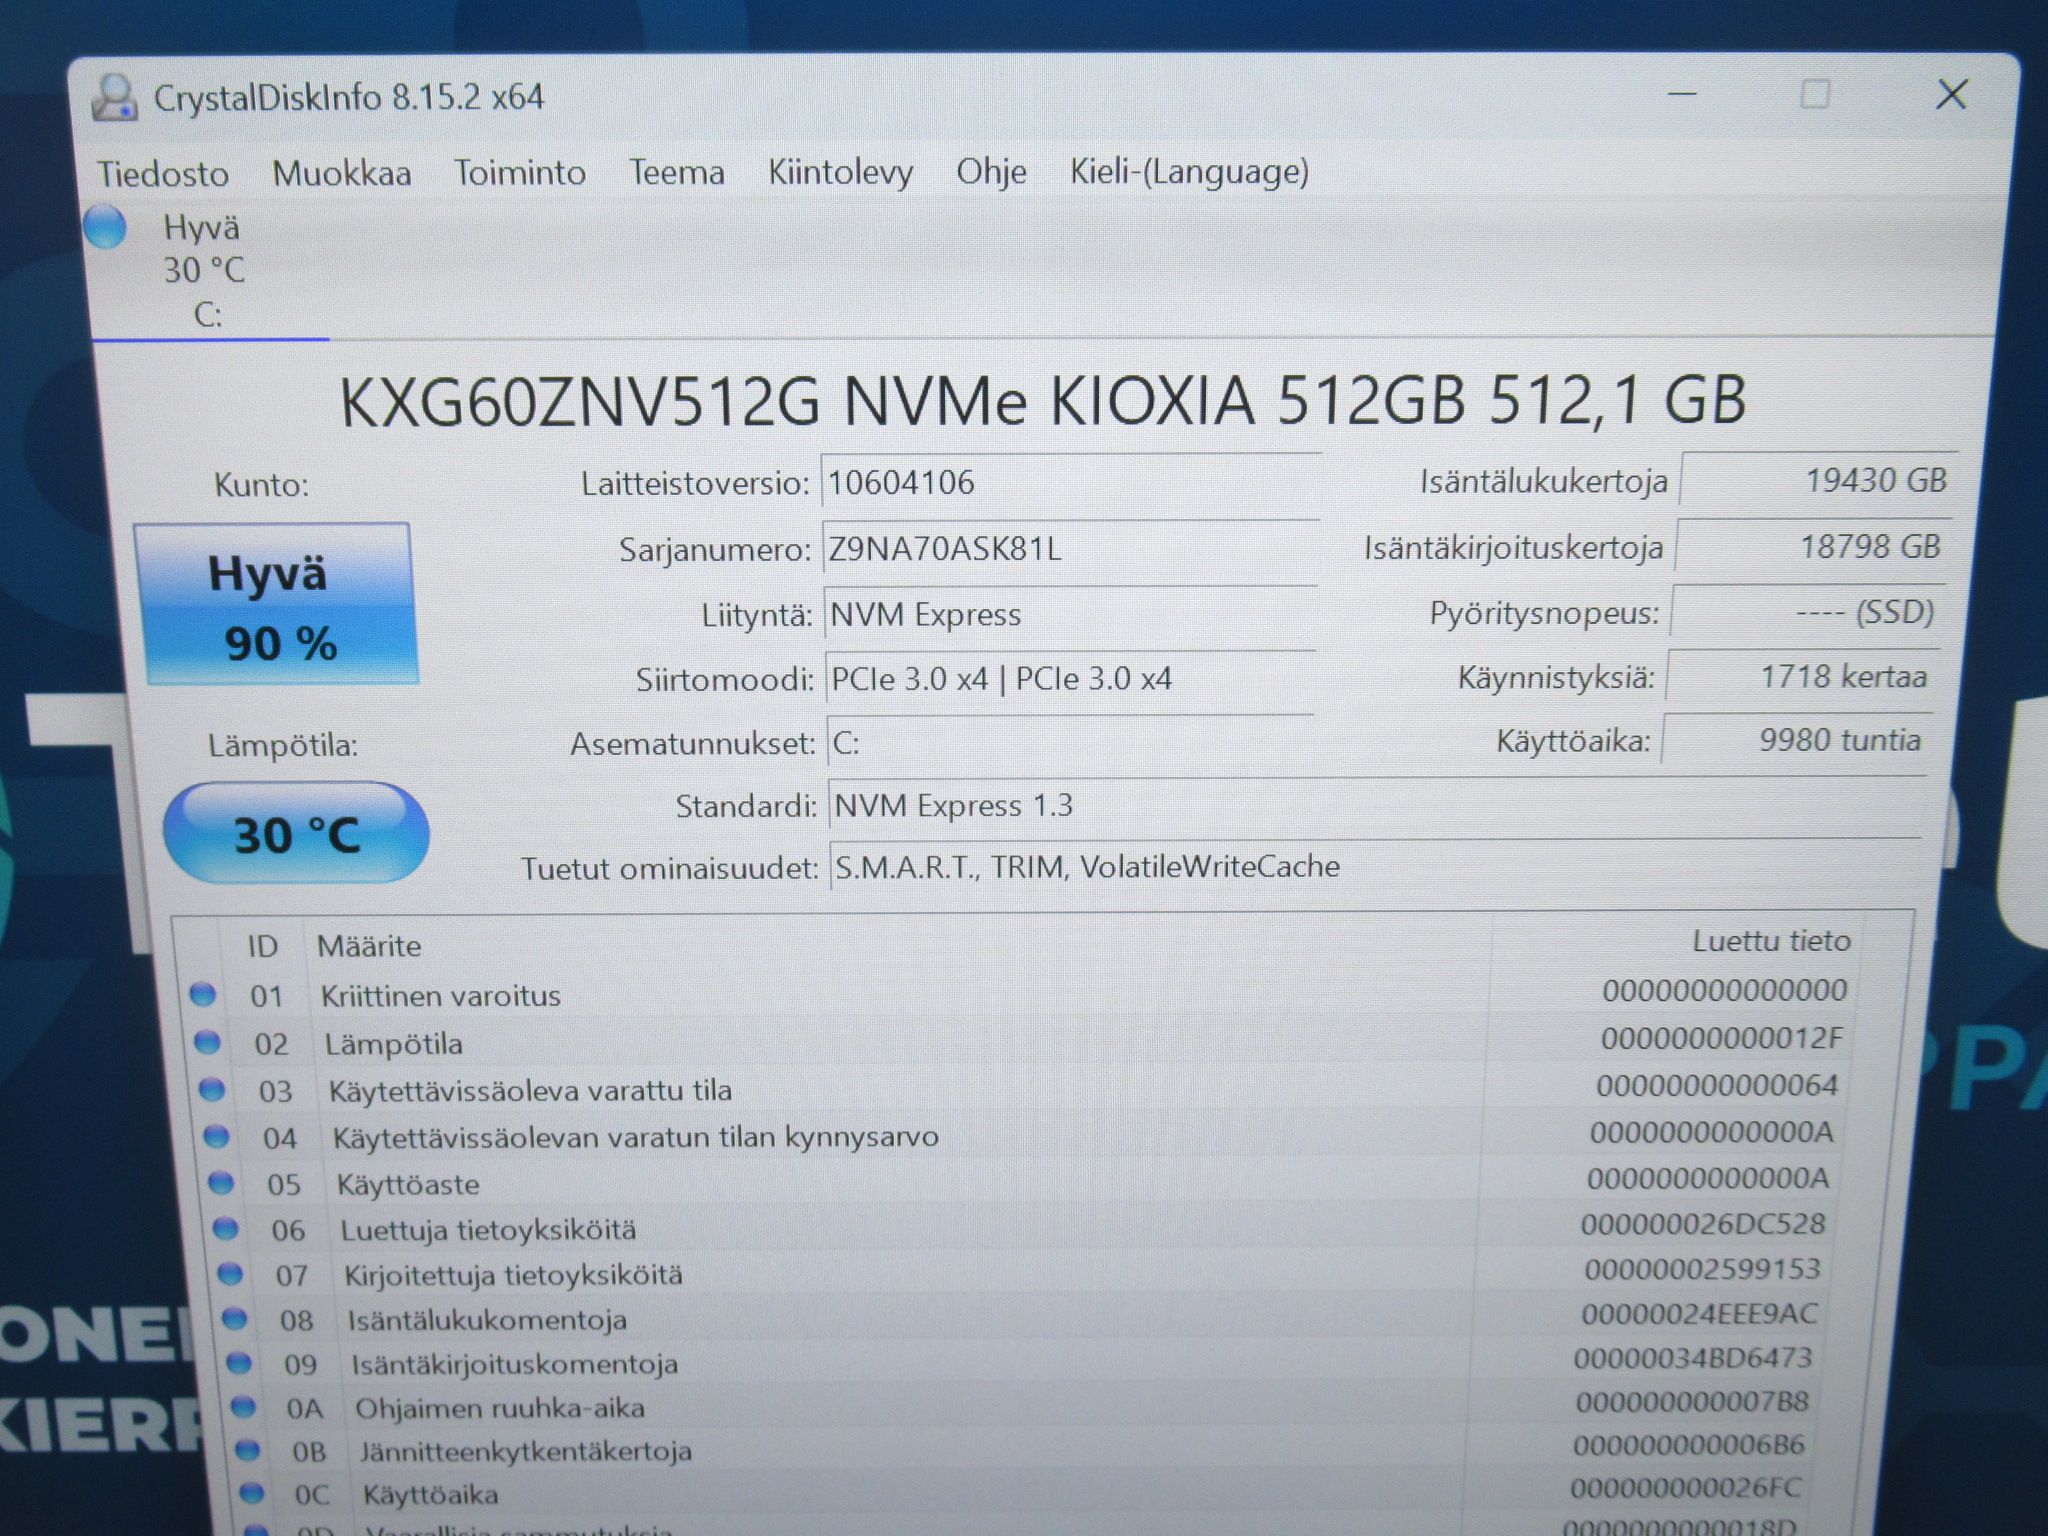Click raw value 00000034BD6473
The width and height of the screenshot is (2048, 1536).
click(x=1693, y=1357)
